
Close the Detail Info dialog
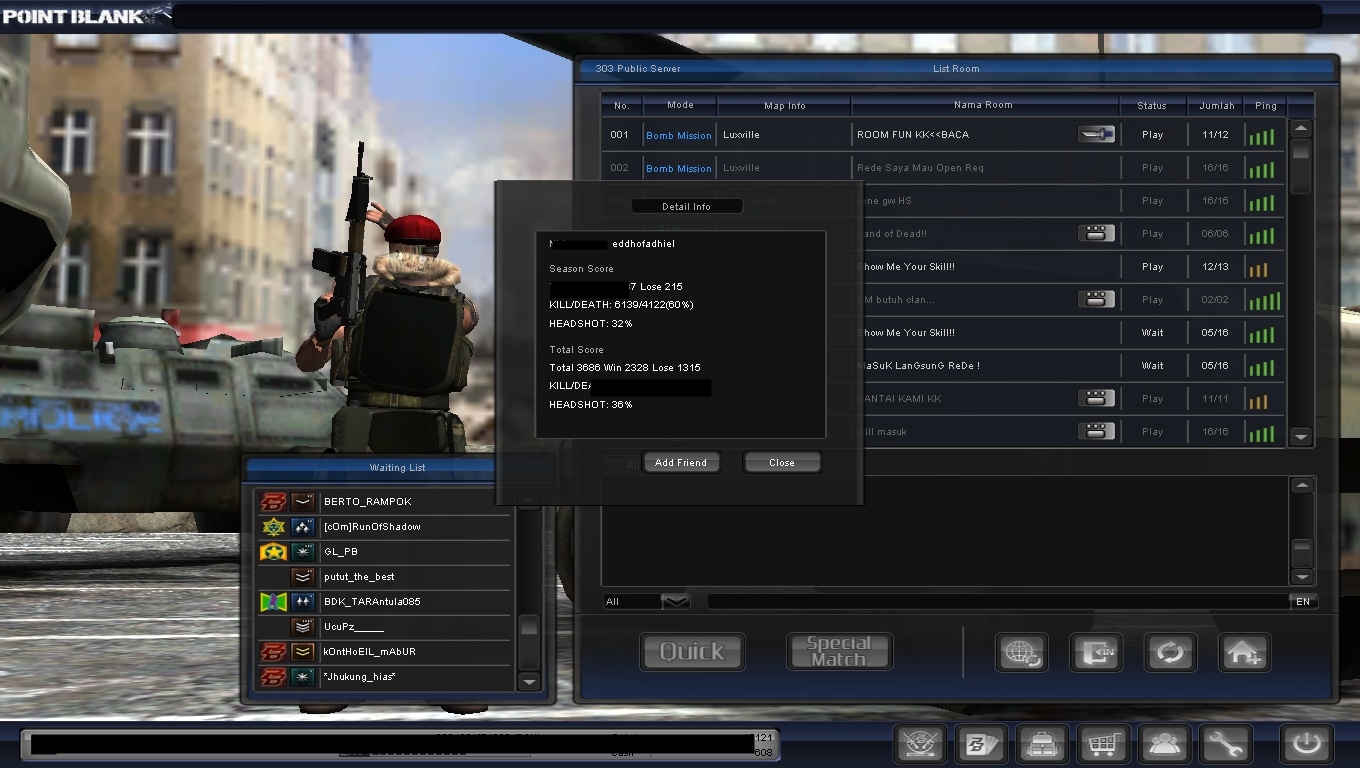click(782, 462)
